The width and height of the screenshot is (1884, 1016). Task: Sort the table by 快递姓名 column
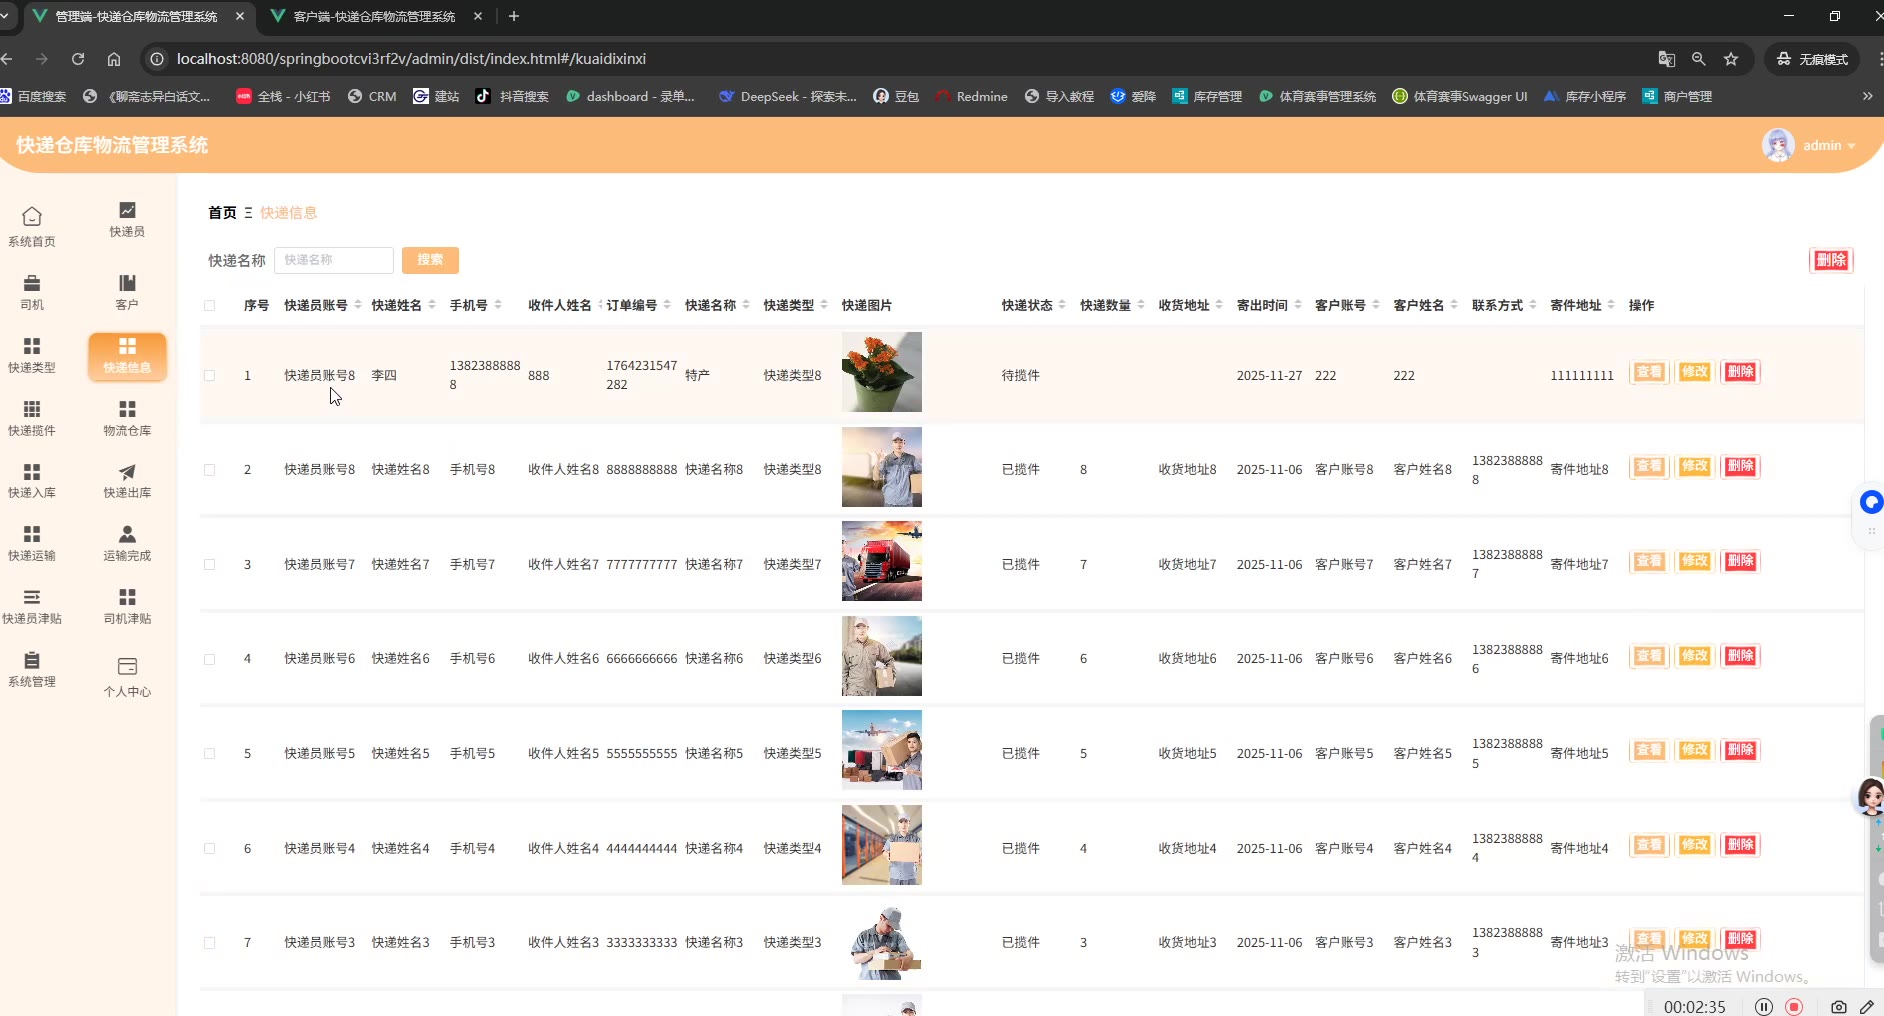point(432,305)
